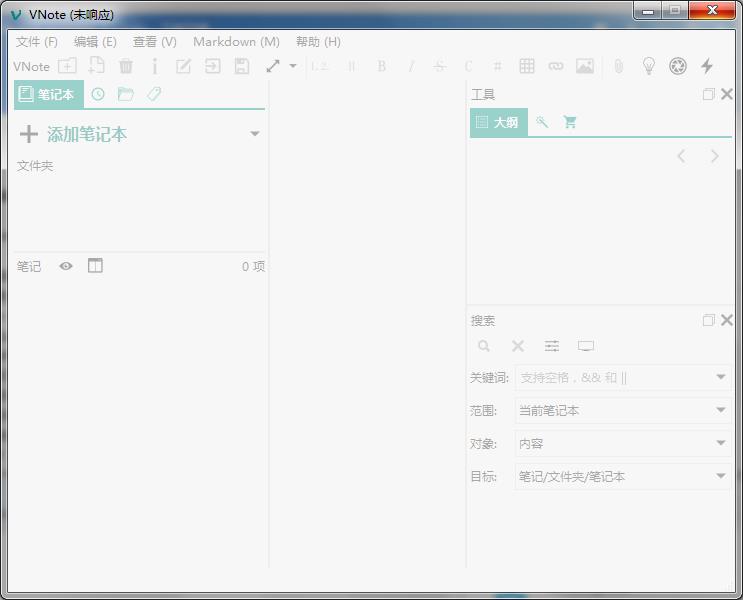Toggle the eye view icon beside 笔记

coord(66,266)
